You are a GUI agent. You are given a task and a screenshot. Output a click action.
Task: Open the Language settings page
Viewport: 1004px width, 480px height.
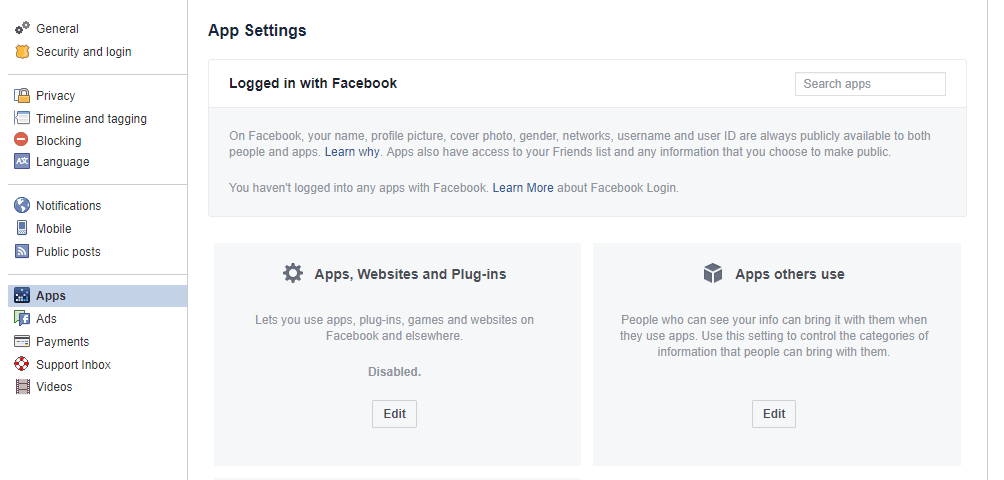point(62,162)
